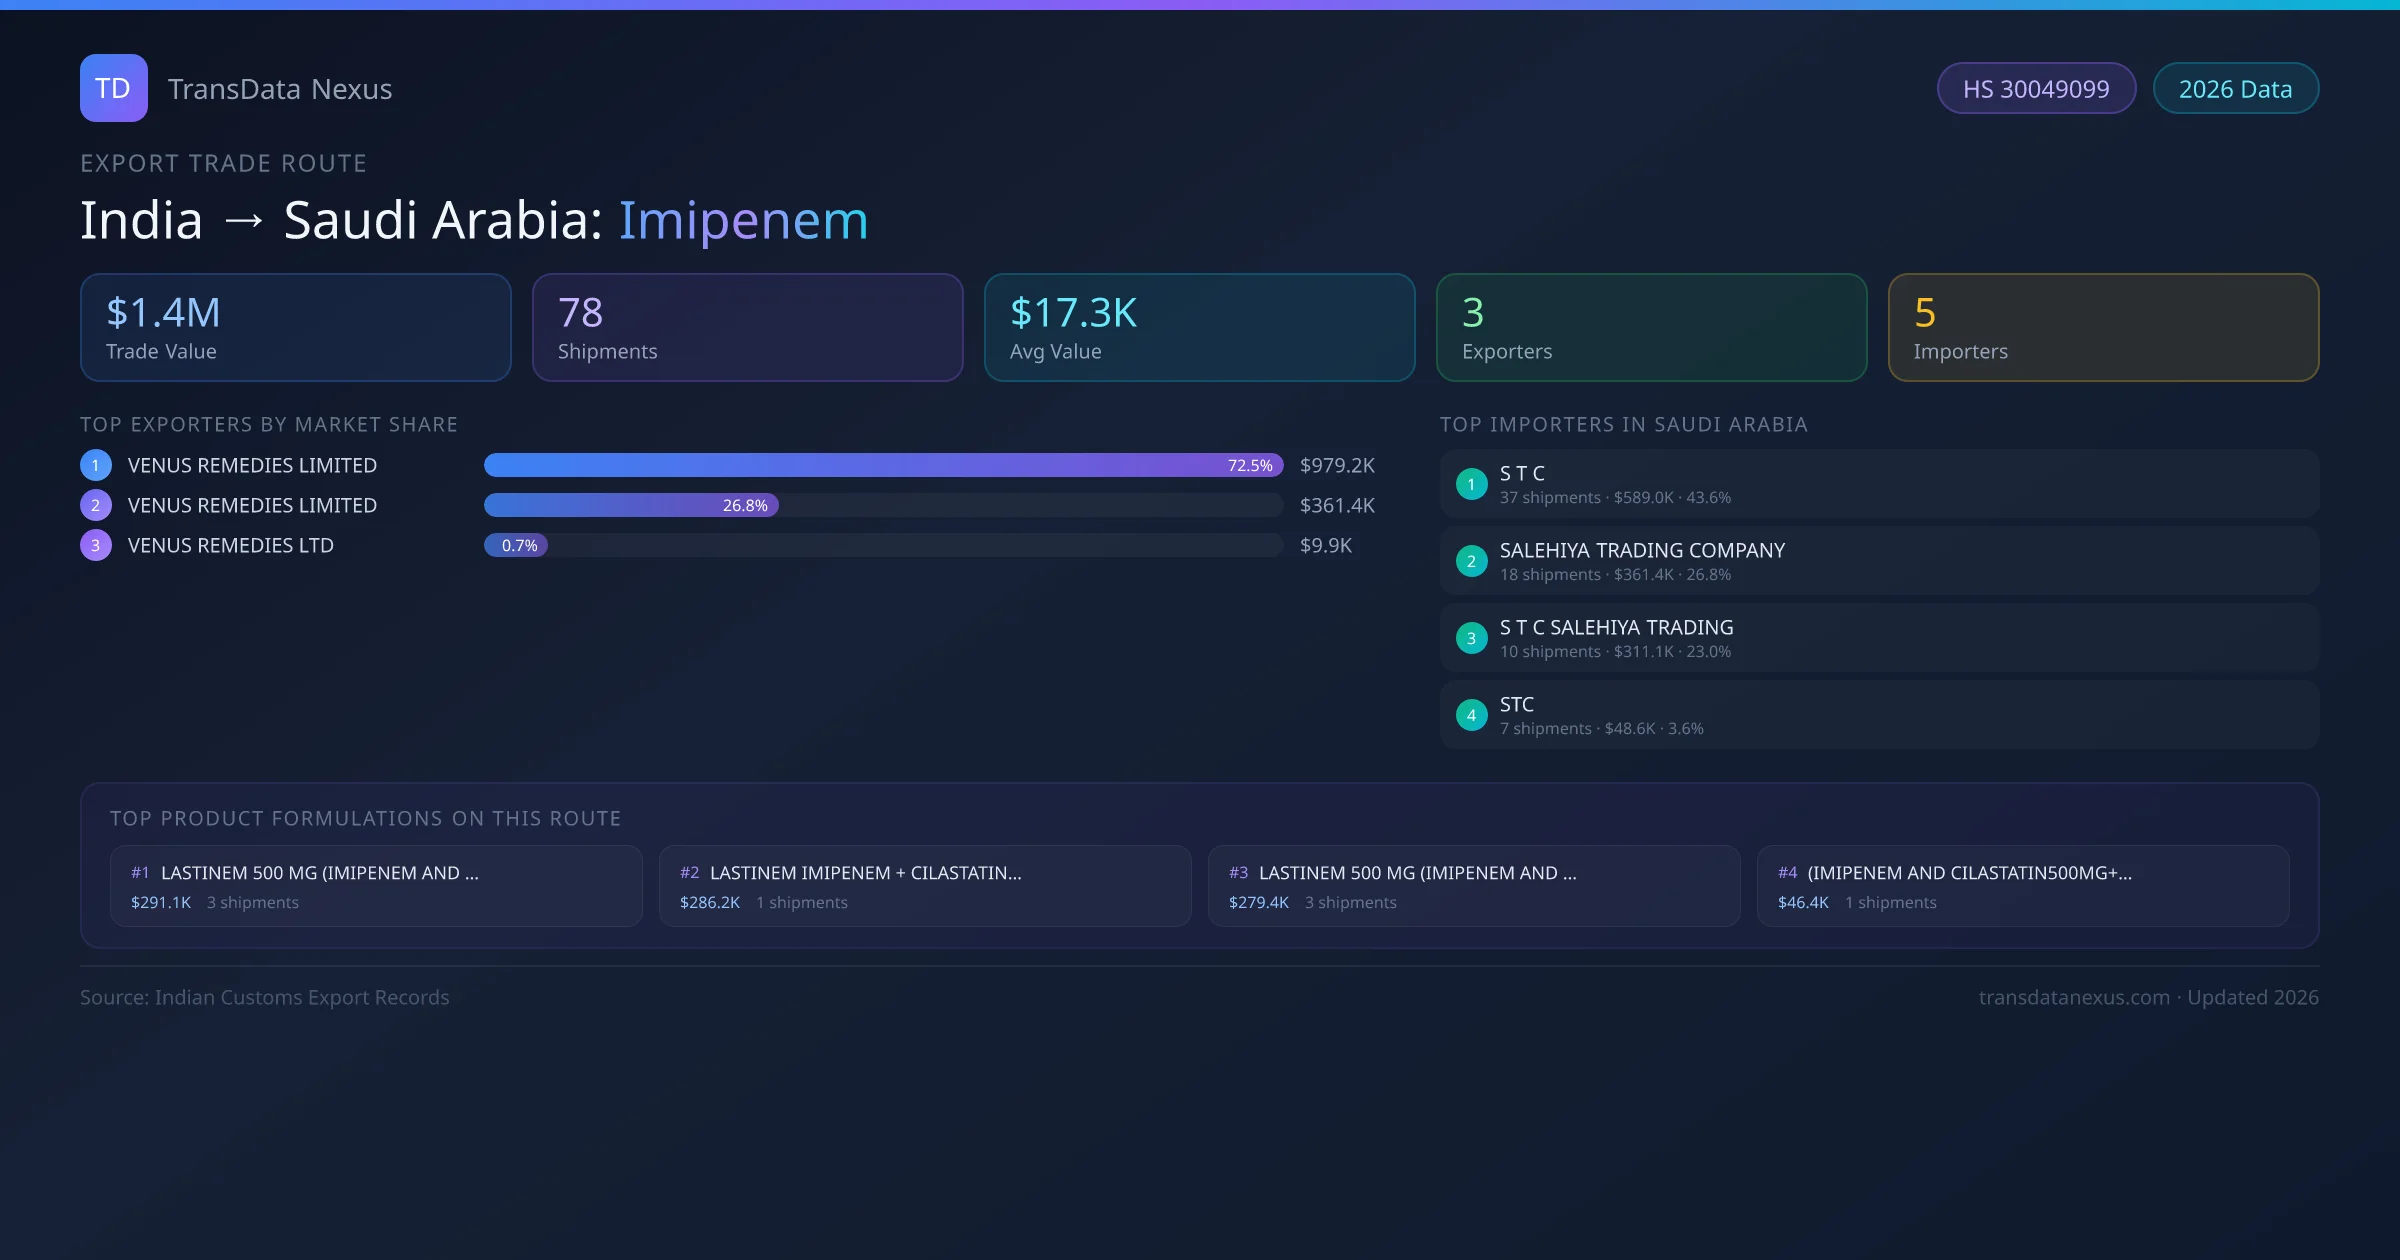Open the #4 IMIPENEM AND CILASTATIN500MG card
2400x1260 pixels.
click(x=2022, y=886)
